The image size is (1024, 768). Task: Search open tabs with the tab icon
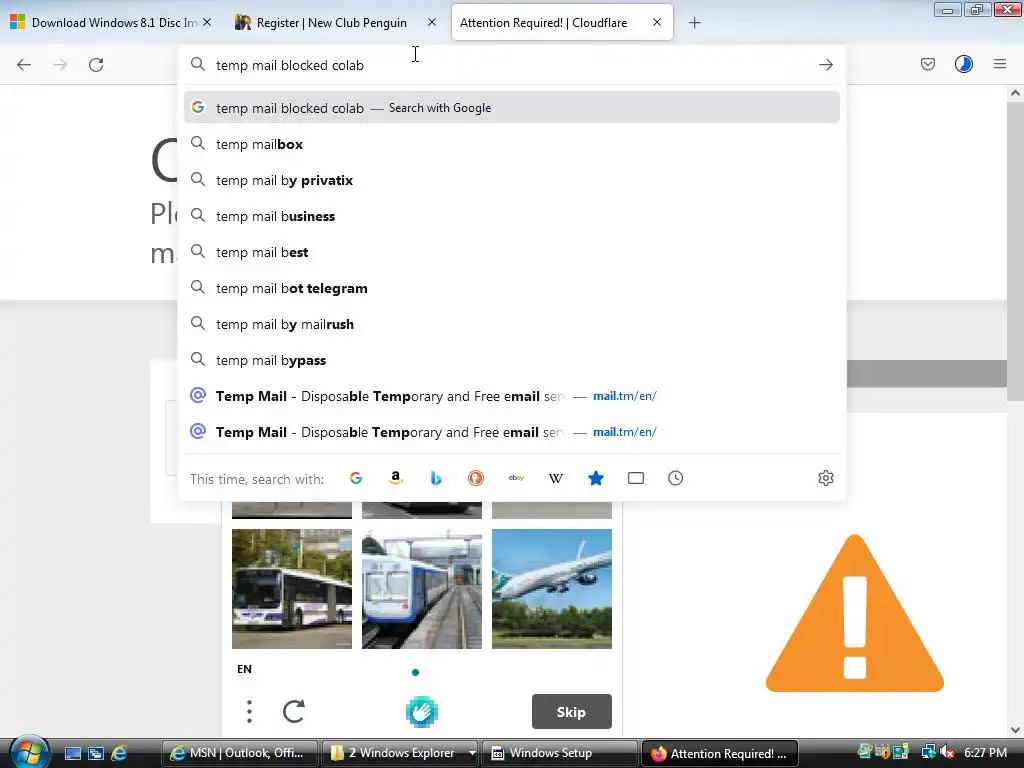635,478
